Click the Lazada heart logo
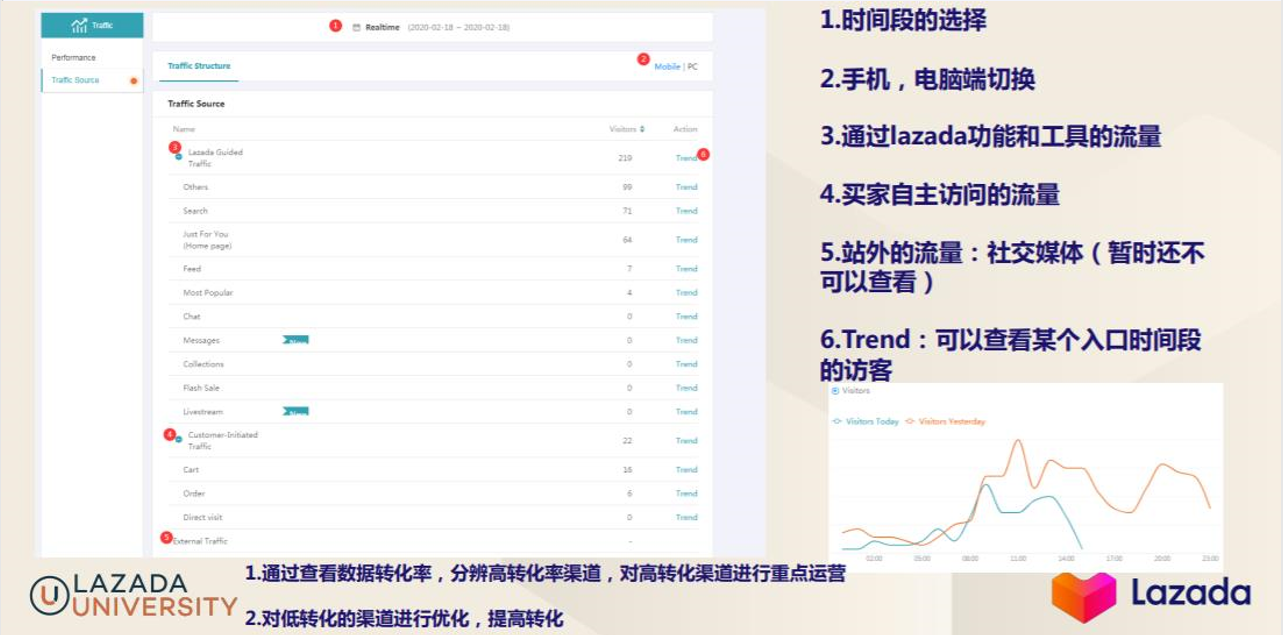Viewport: 1283px width, 635px height. (1083, 597)
